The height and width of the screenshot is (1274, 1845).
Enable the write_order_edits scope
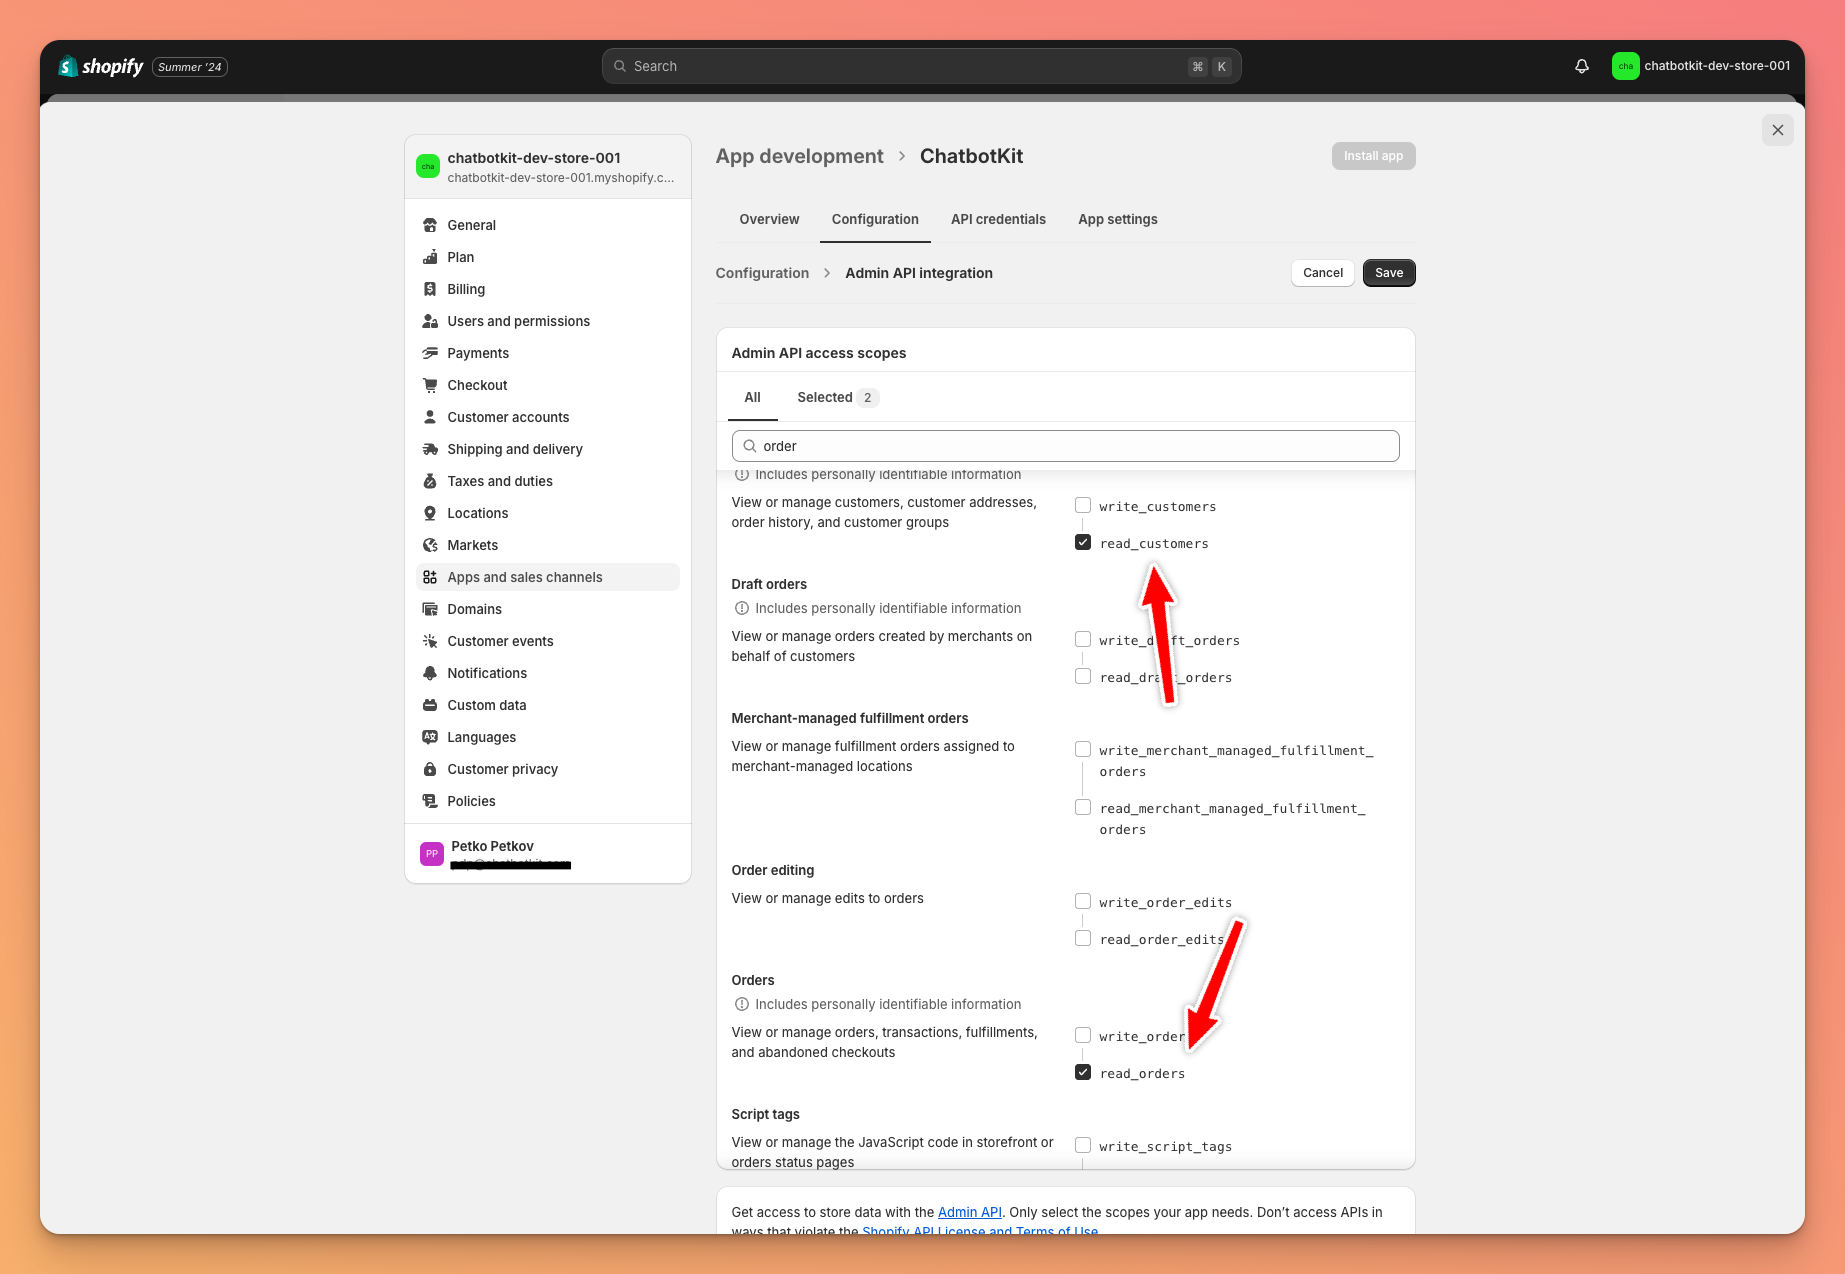pyautogui.click(x=1083, y=901)
